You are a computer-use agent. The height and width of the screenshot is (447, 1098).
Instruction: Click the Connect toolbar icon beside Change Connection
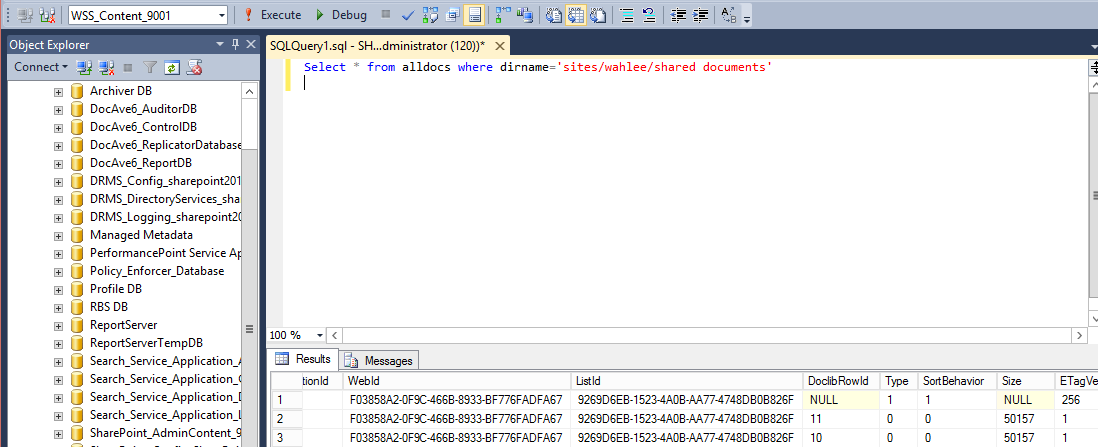tap(26, 15)
